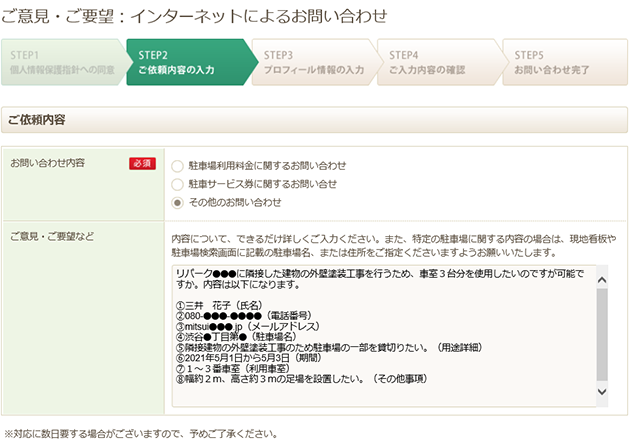
Task: Click the phone number line starting ②080-
Action: (x=243, y=316)
